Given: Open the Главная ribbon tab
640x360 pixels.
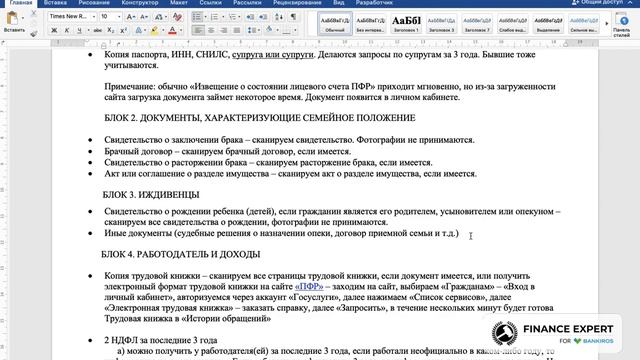Looking at the screenshot, I should click(21, 2).
